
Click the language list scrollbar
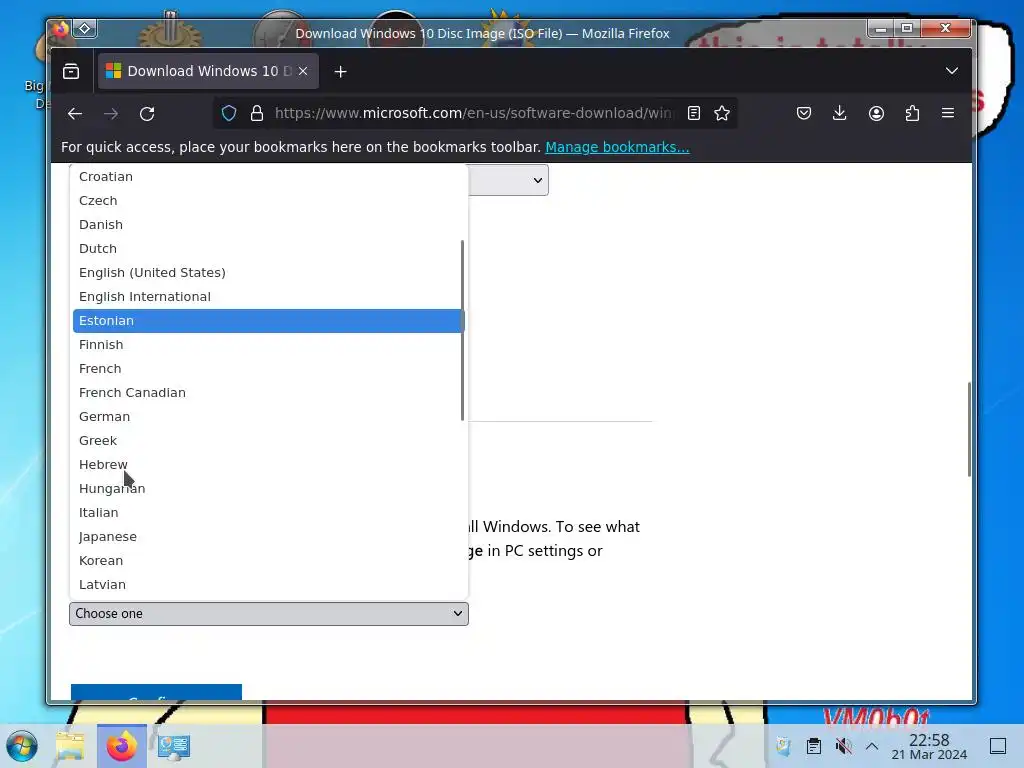point(462,330)
